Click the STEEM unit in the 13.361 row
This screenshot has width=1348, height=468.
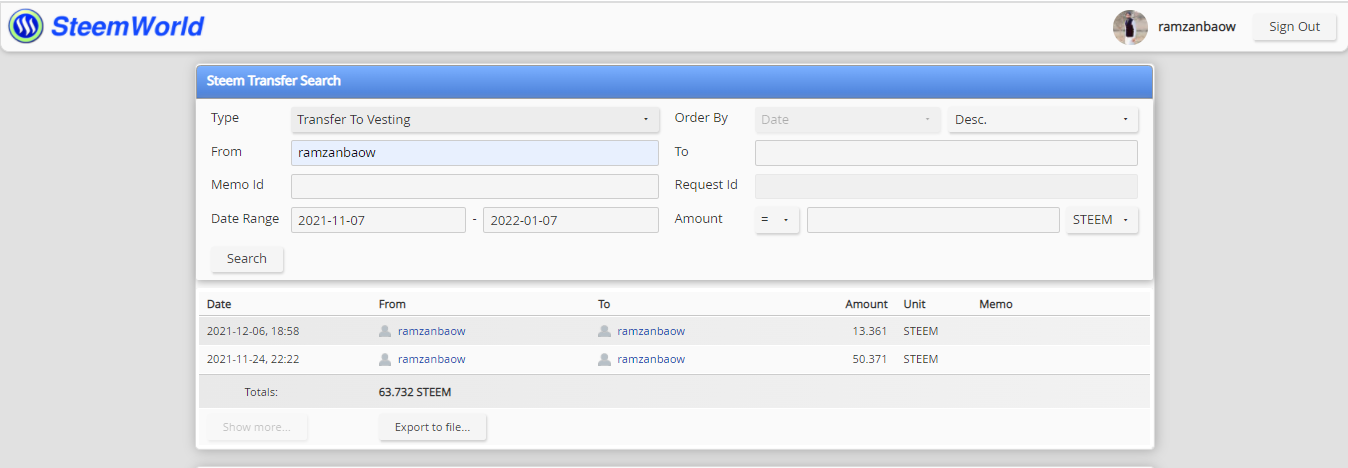pos(921,331)
